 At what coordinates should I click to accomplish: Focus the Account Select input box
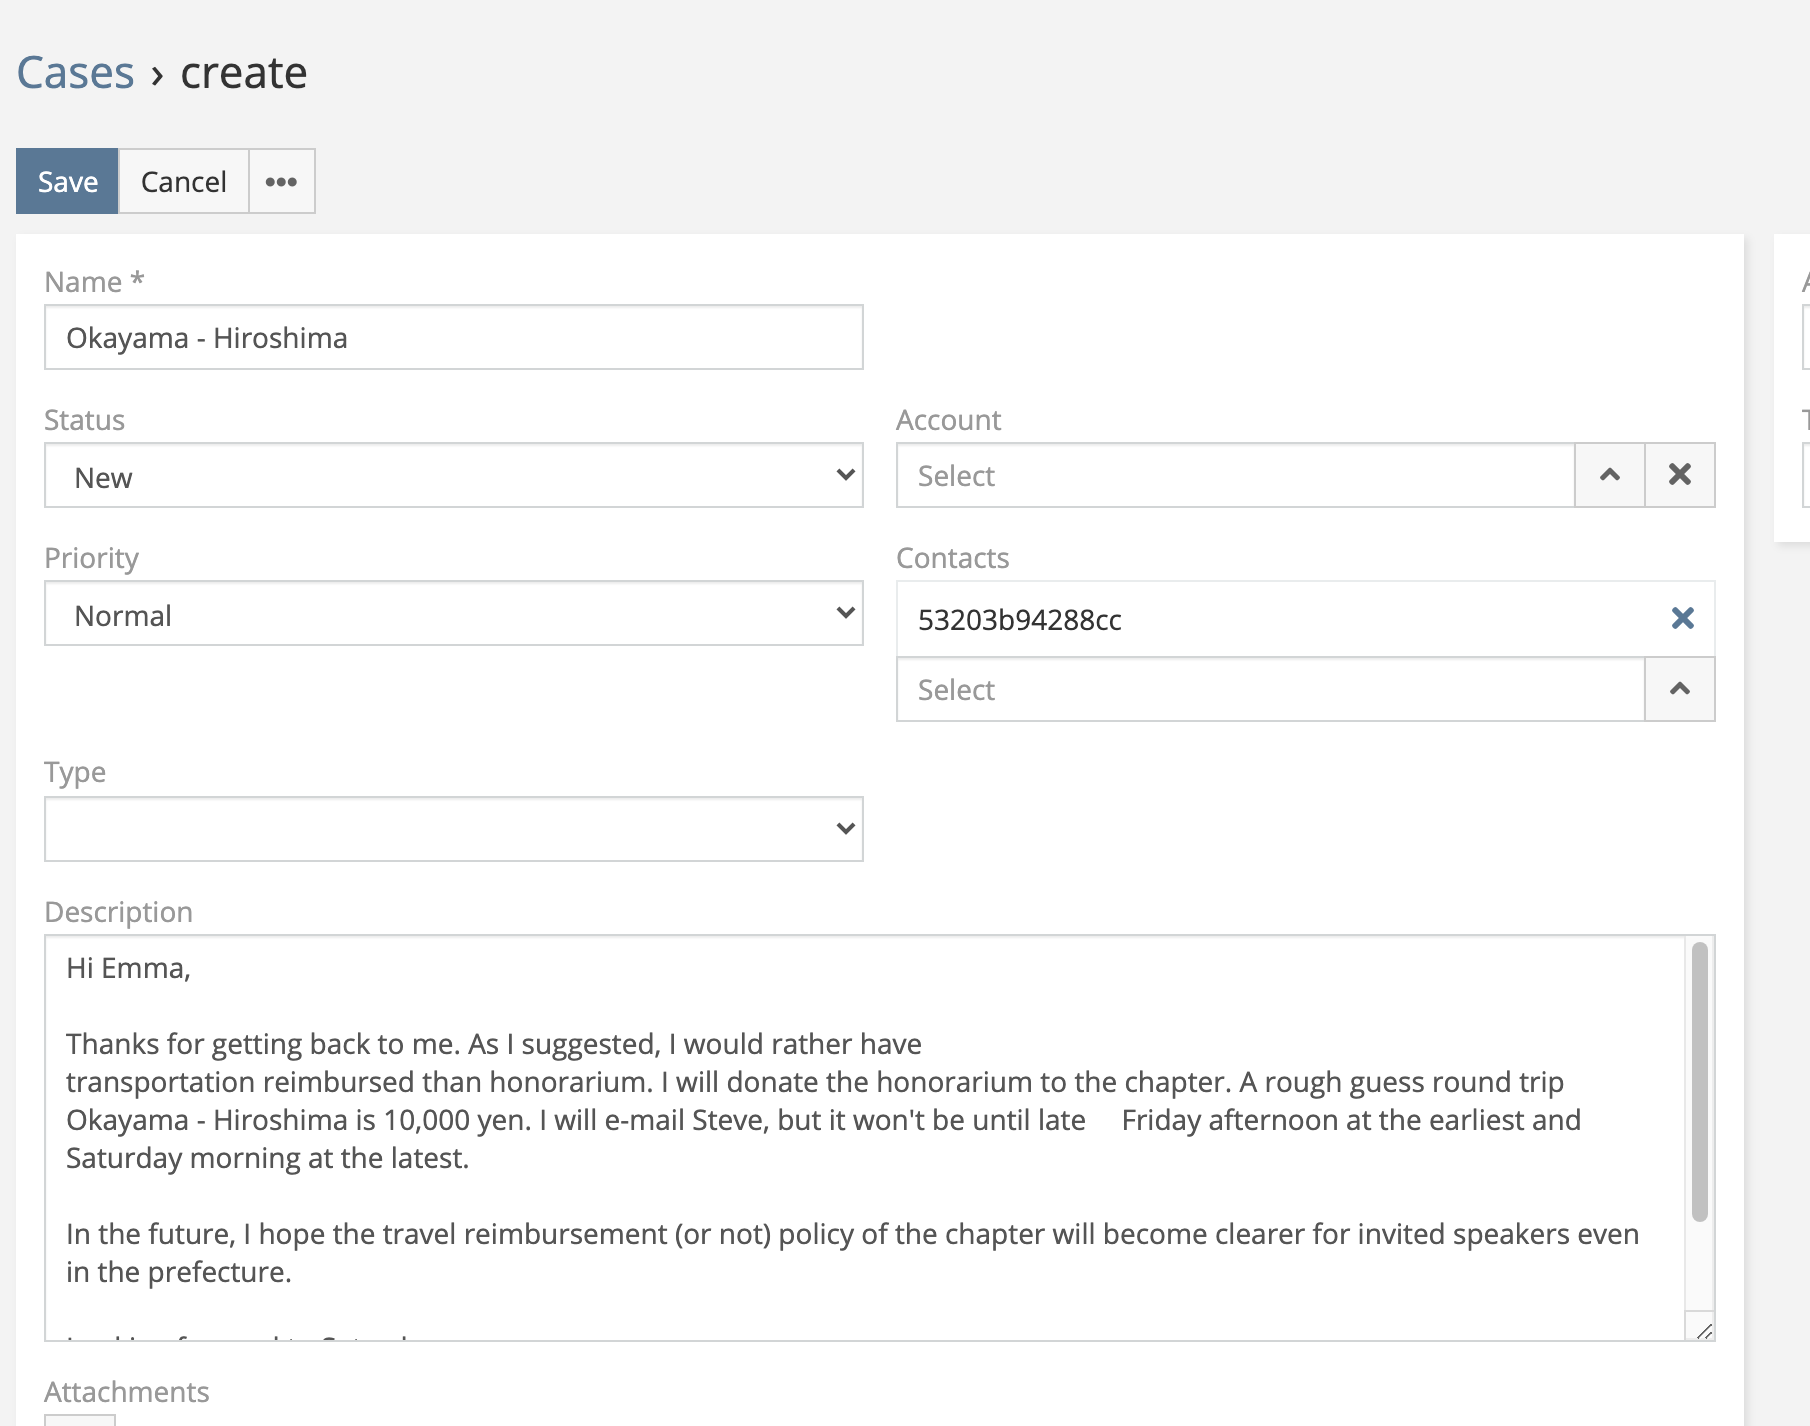pyautogui.click(x=1234, y=476)
